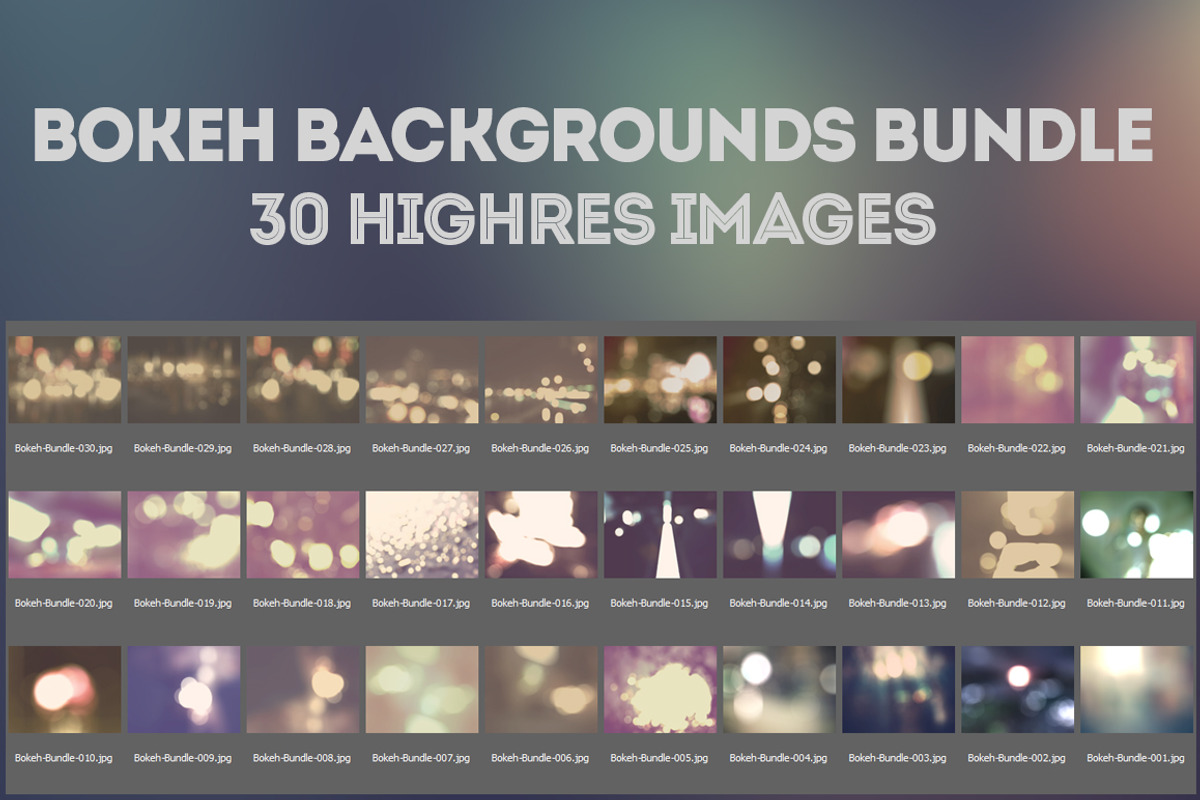Click the file name text Bokeh-Bundle-014.jpg
The image size is (1200, 800).
[779, 604]
